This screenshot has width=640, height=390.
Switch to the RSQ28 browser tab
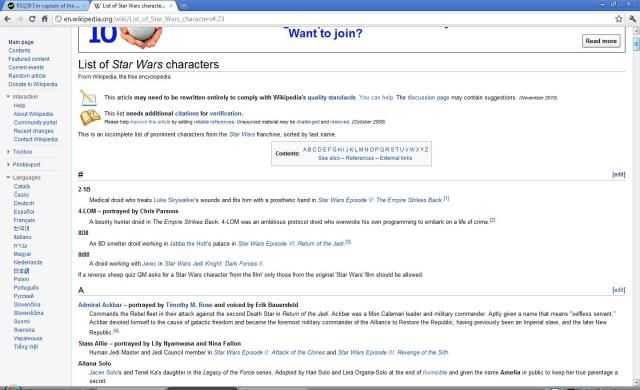[45, 6]
